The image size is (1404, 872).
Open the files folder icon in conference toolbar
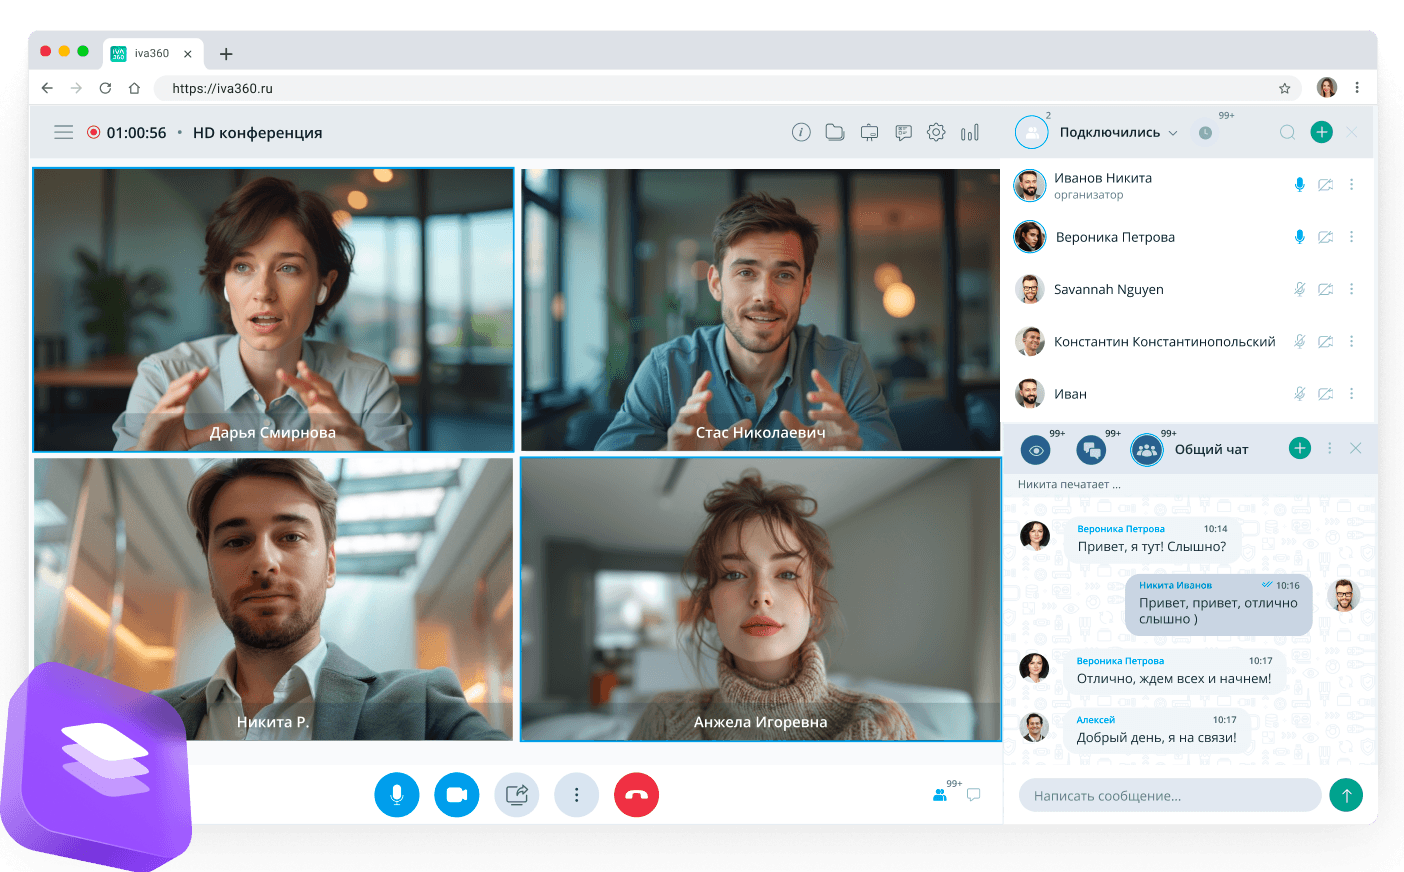coord(835,132)
